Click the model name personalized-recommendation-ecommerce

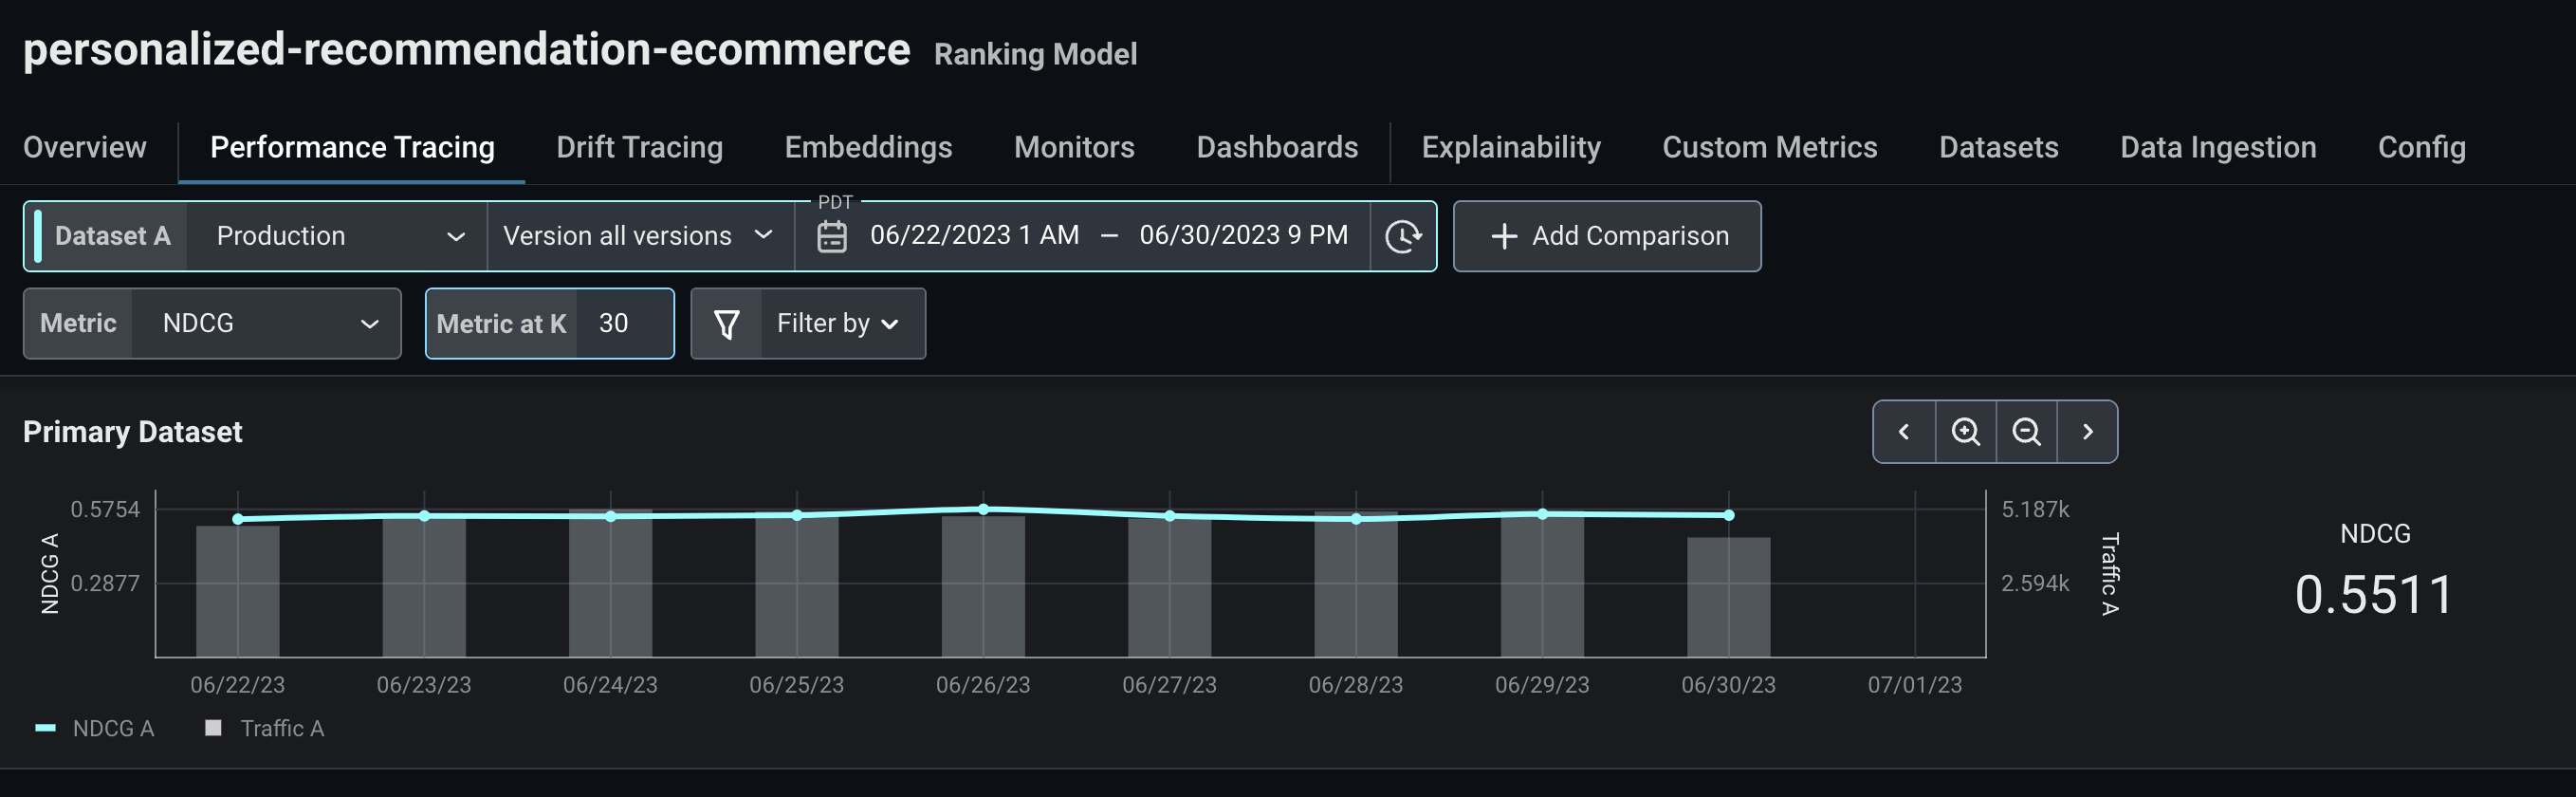tap(467, 50)
